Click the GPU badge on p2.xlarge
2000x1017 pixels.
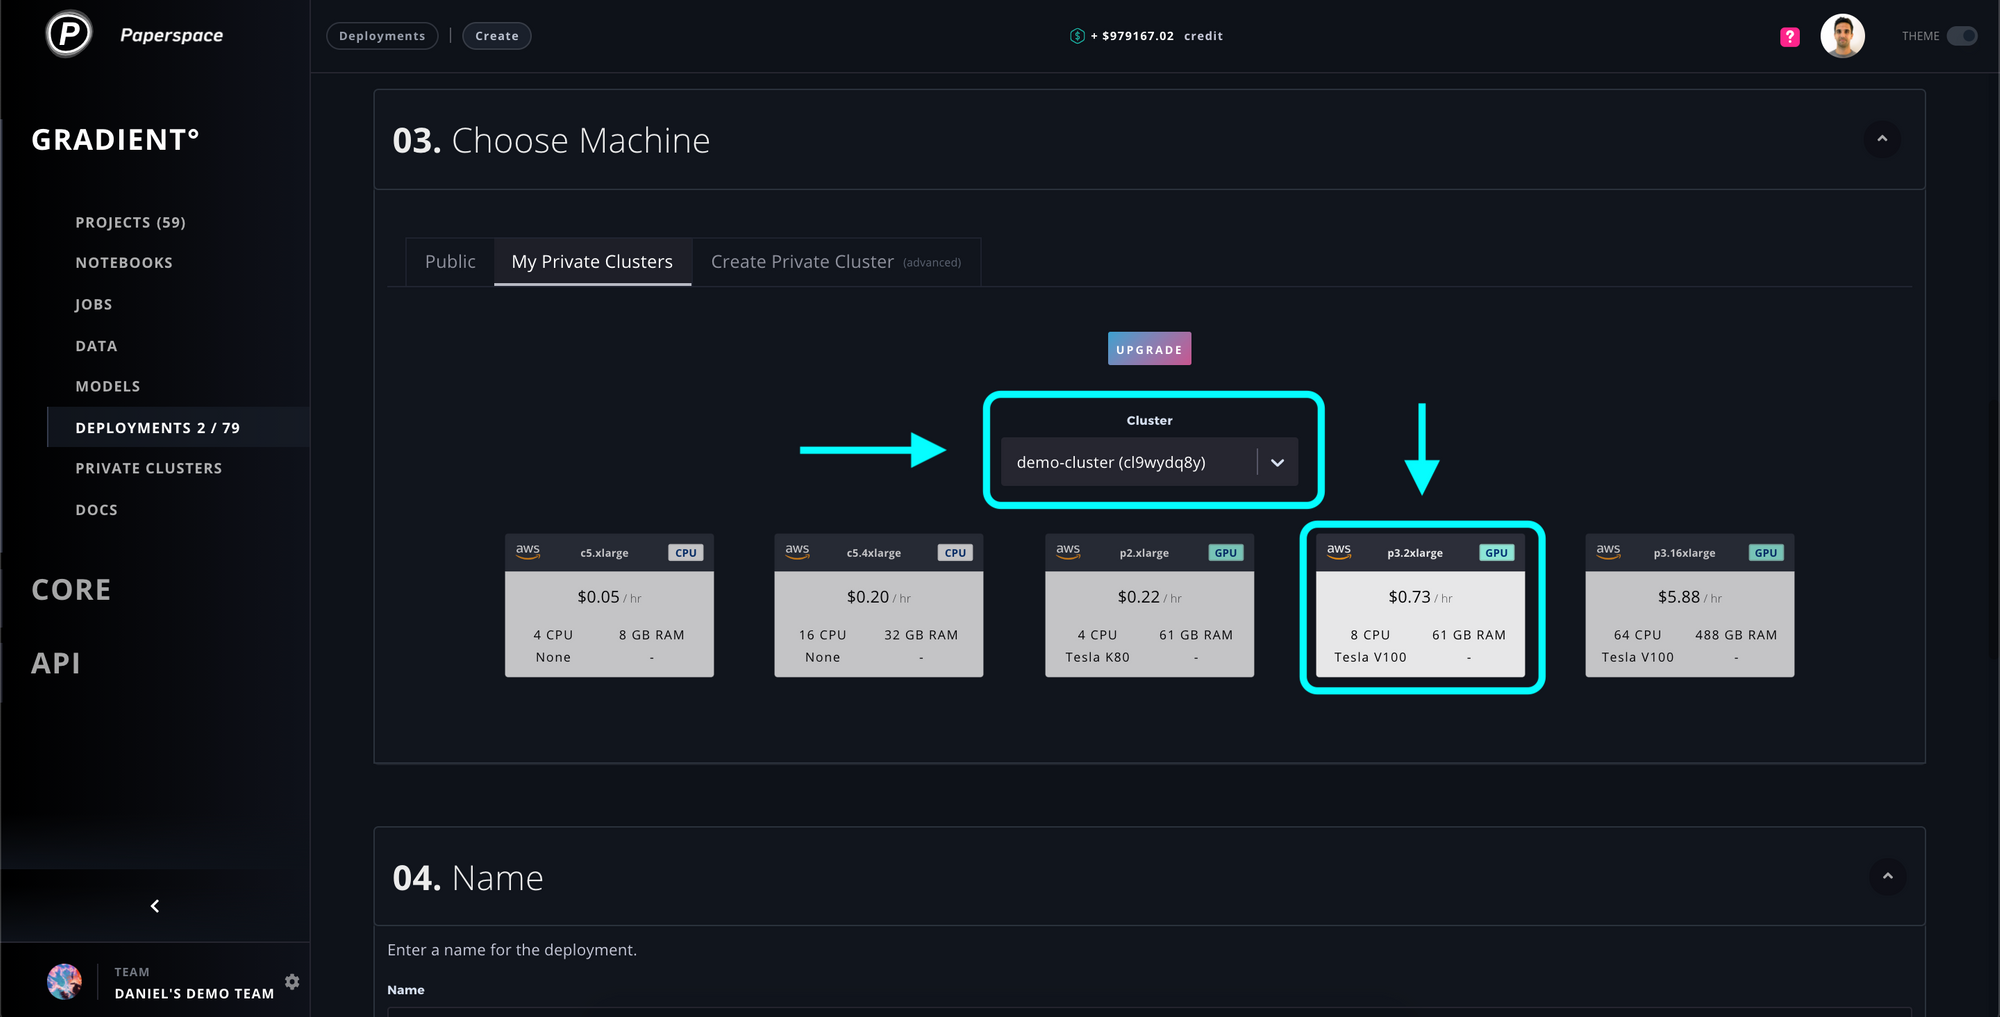pyautogui.click(x=1226, y=553)
